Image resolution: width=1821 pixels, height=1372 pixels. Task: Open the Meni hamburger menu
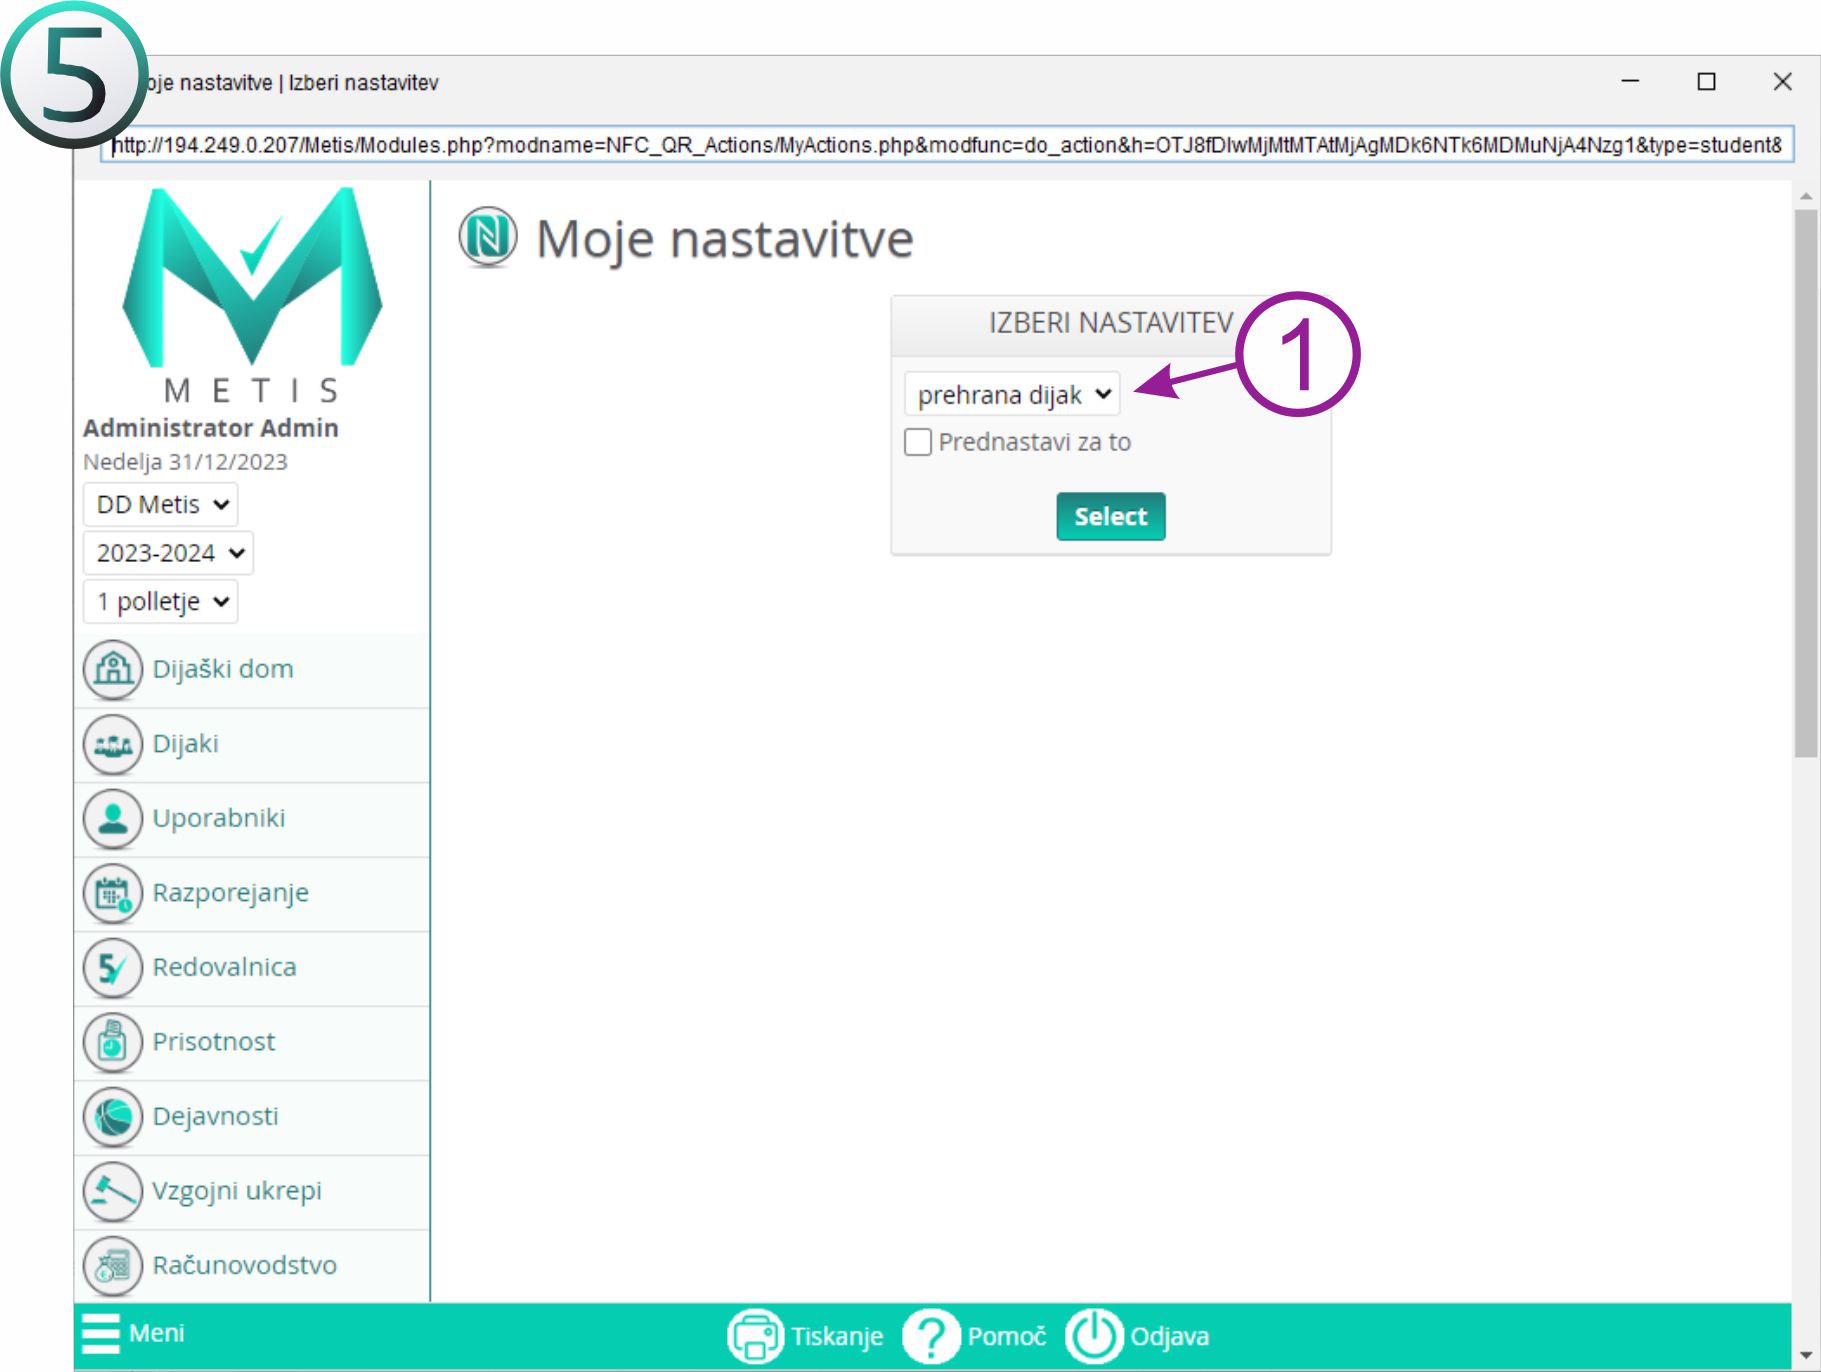[x=101, y=1333]
